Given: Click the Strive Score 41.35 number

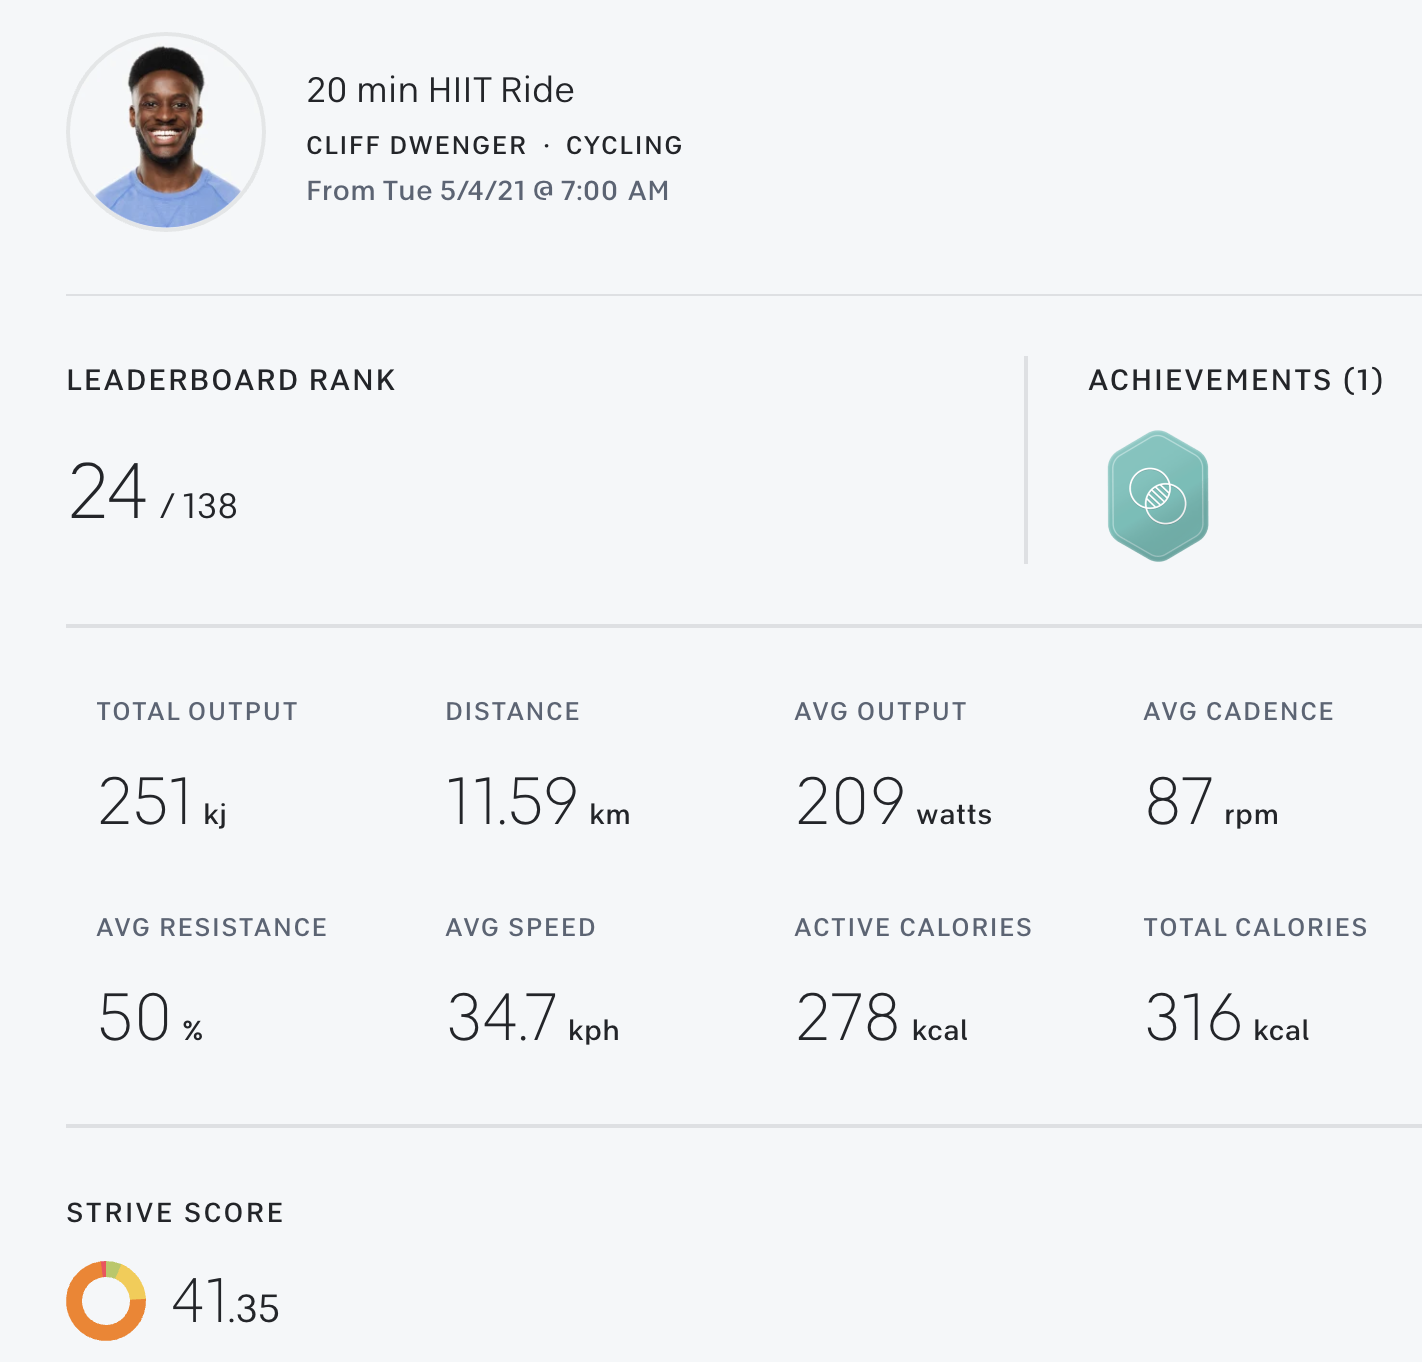Looking at the screenshot, I should click(x=225, y=1302).
